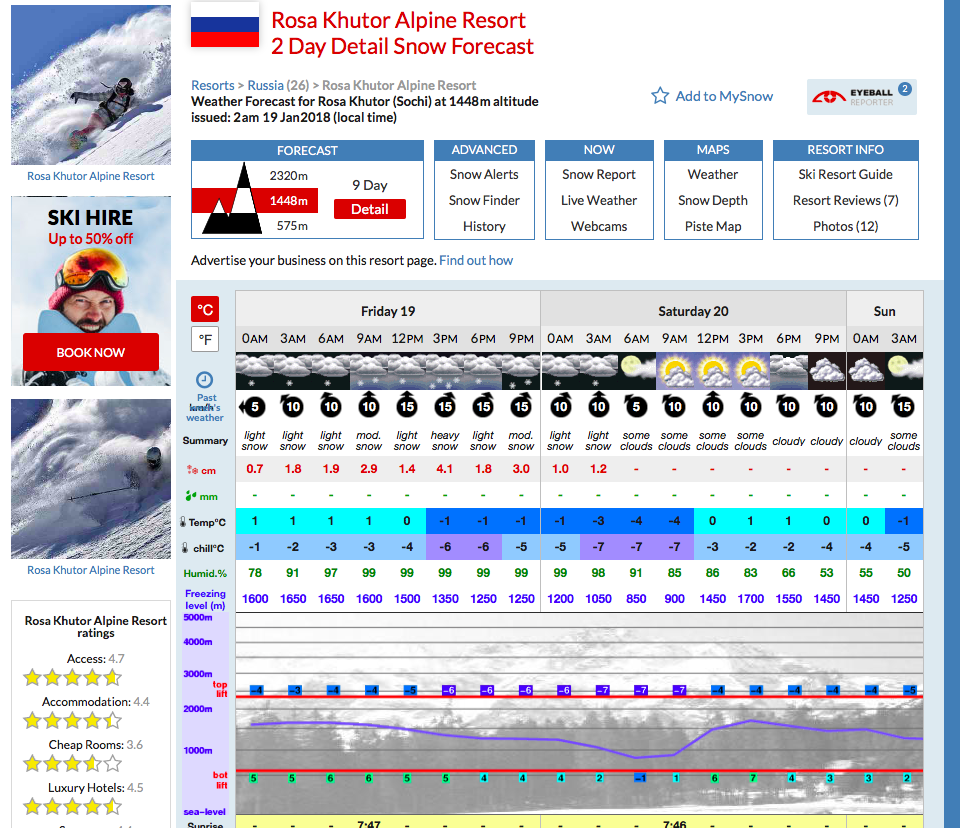Click the Accommodation rating stars
The width and height of the screenshot is (960, 828).
pos(72,720)
